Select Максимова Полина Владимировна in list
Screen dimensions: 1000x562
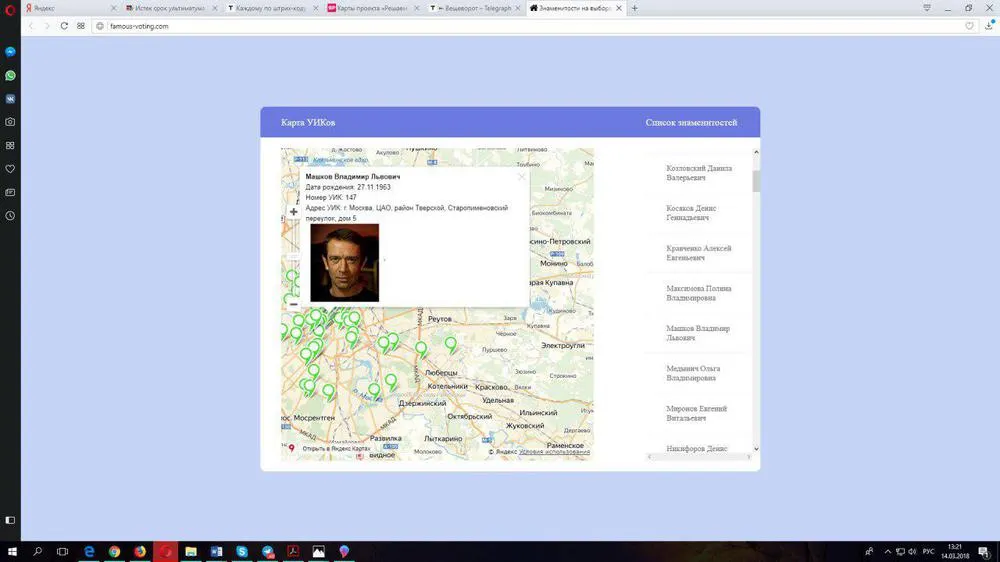(698, 293)
